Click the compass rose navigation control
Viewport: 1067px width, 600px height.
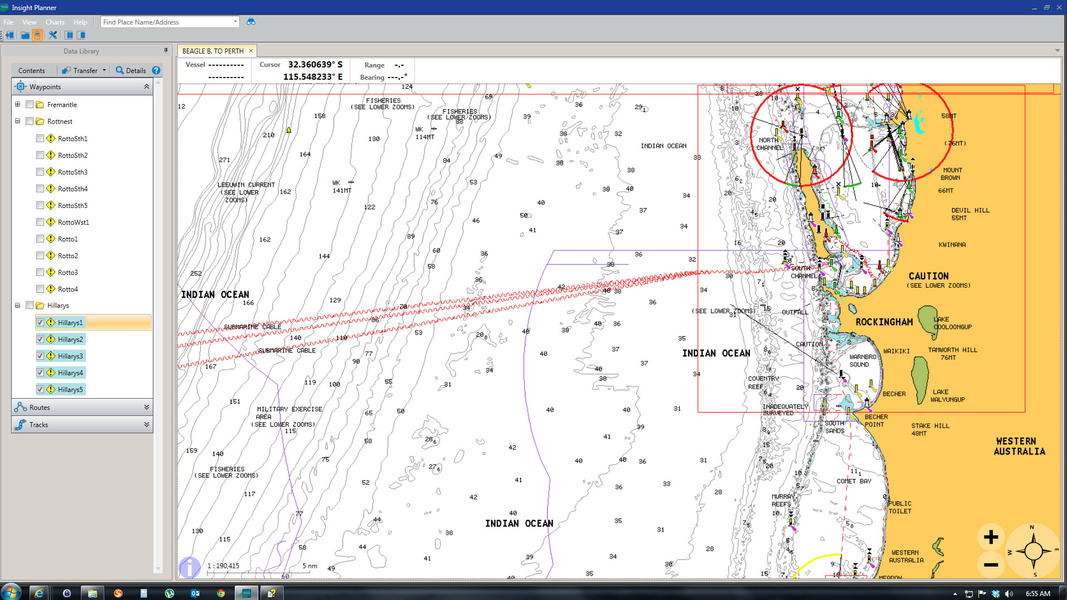pyautogui.click(x=1034, y=550)
